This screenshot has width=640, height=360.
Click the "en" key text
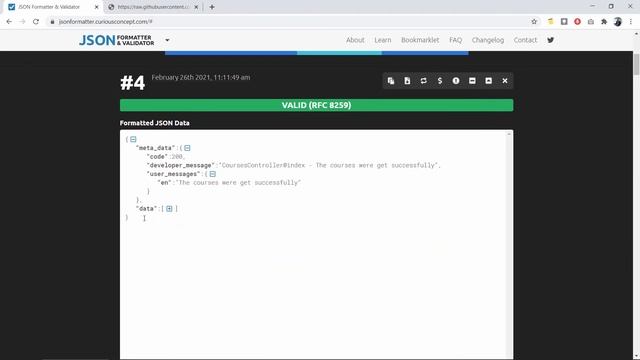point(164,182)
